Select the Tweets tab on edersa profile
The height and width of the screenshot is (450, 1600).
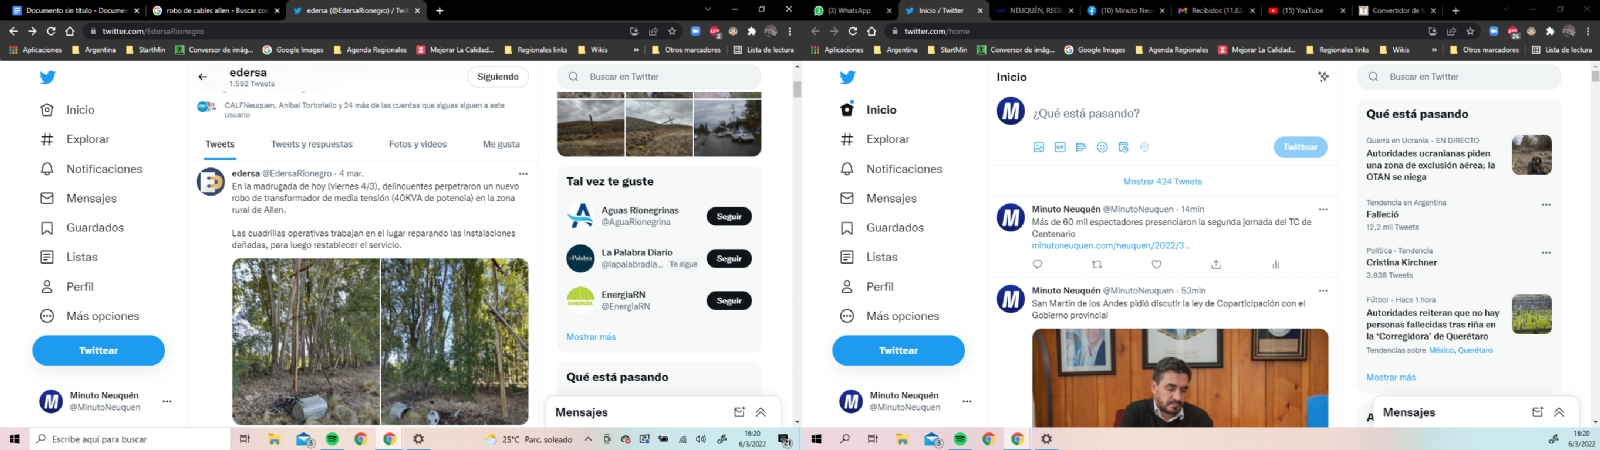click(220, 144)
